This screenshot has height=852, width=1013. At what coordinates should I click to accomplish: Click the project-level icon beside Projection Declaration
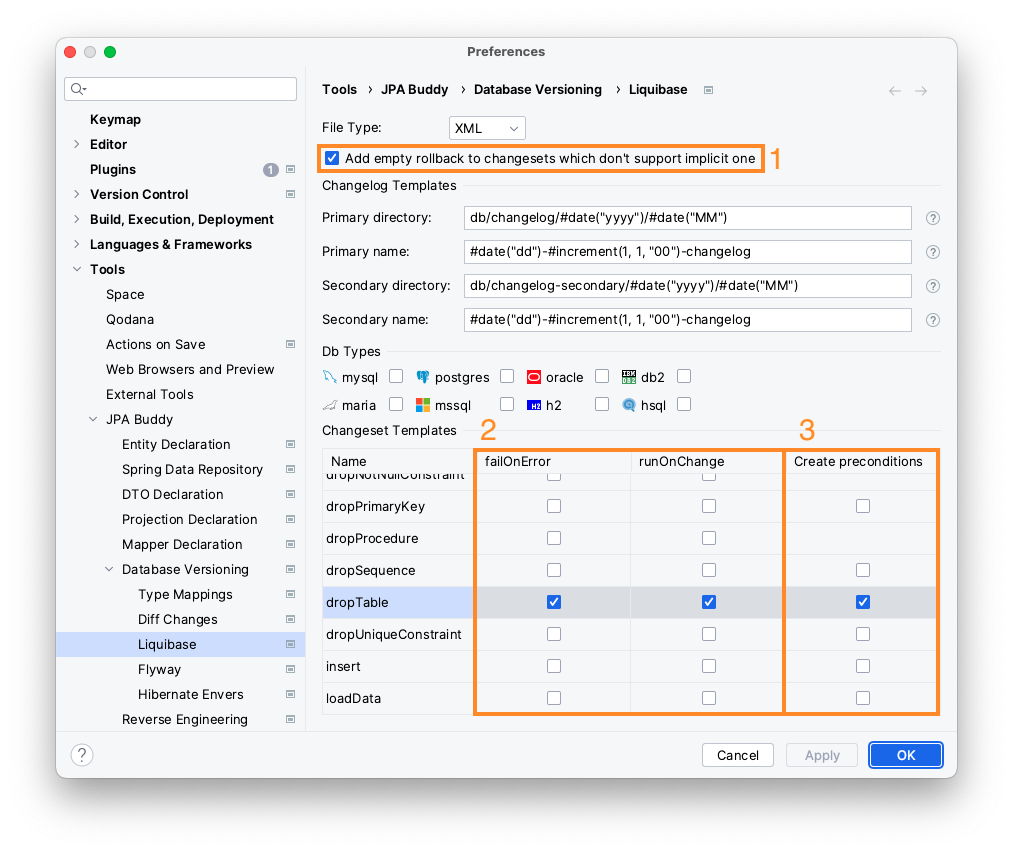(x=291, y=519)
